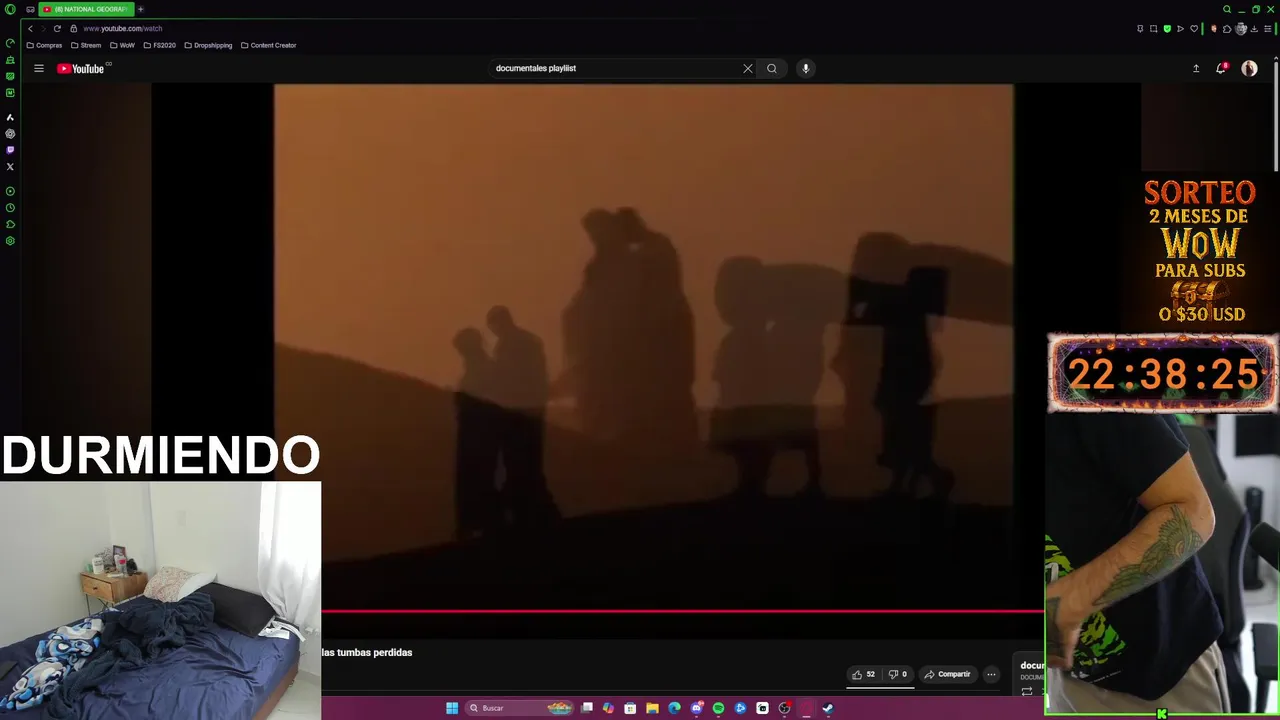
Task: Open Twitch in the Opera sidebar
Action: 10,150
